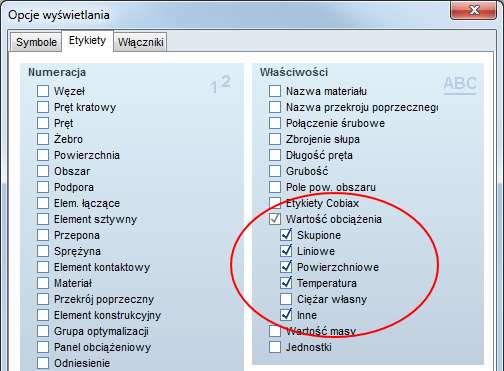Tick the Pręt kratowy checkbox
This screenshot has width=504, height=371.
(x=43, y=107)
